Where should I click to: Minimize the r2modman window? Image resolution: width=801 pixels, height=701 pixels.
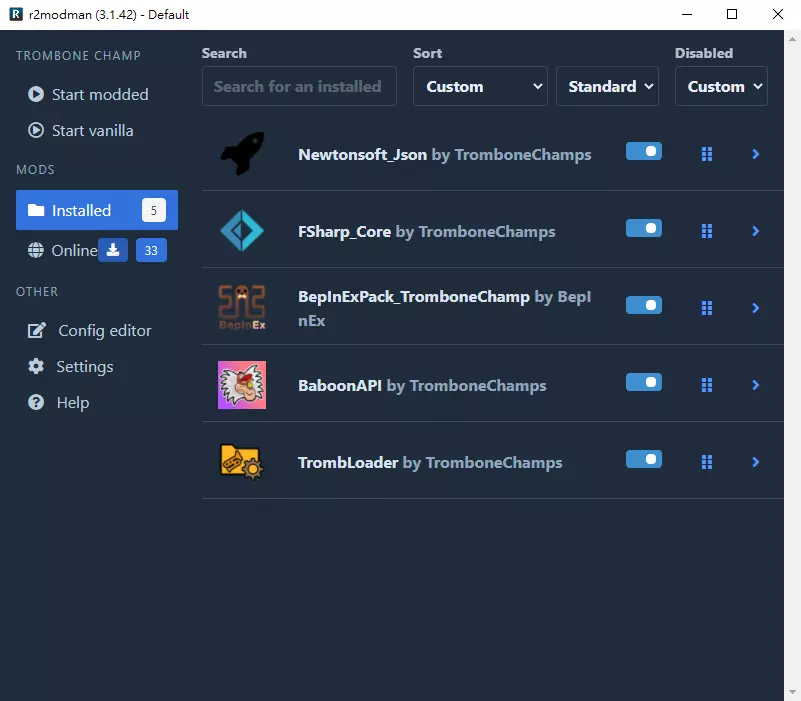tap(687, 14)
